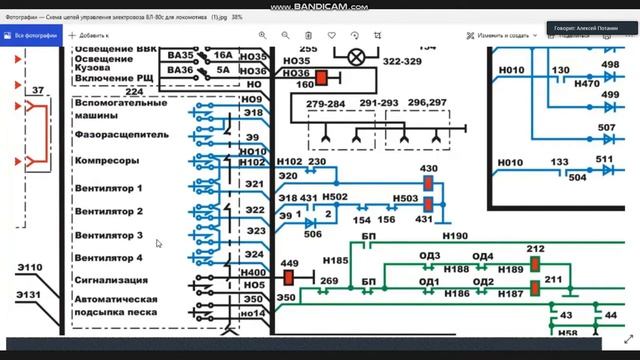Screen dimensions: 640x360
Task: Click the 'Н189' wire label
Action: click(x=511, y=269)
